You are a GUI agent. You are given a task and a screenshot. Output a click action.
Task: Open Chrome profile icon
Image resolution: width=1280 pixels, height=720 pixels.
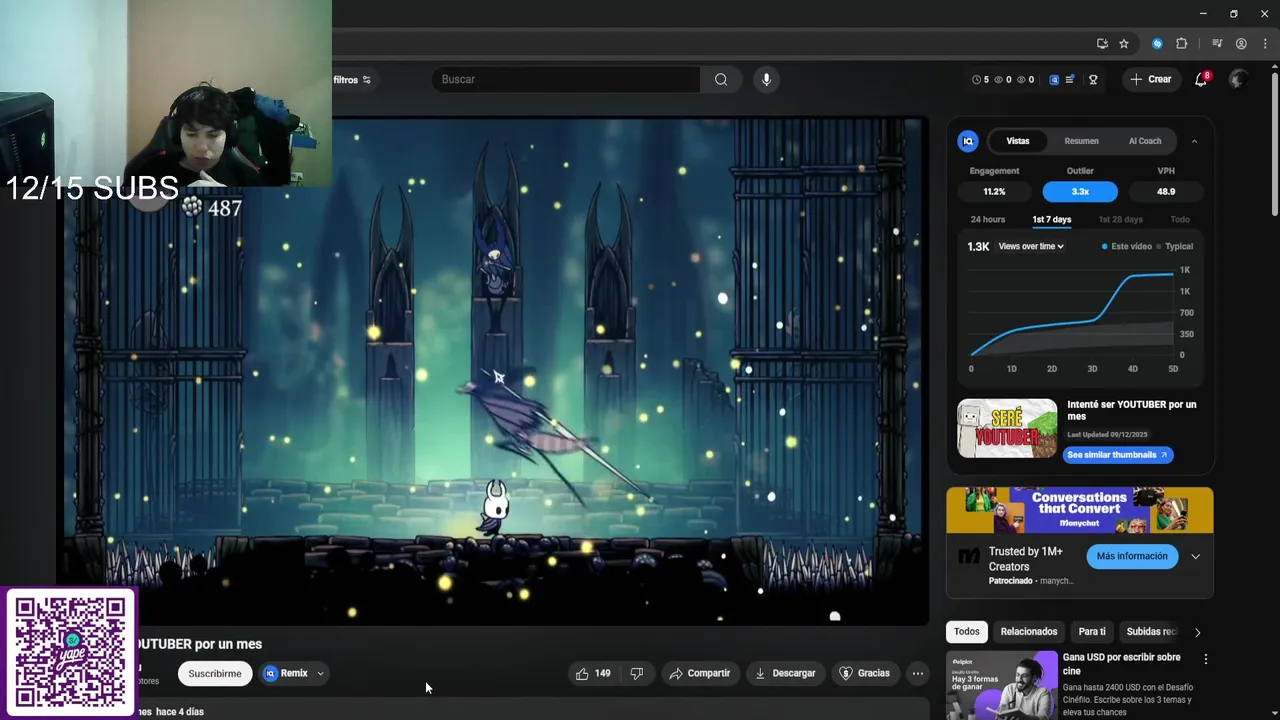pos(1241,43)
